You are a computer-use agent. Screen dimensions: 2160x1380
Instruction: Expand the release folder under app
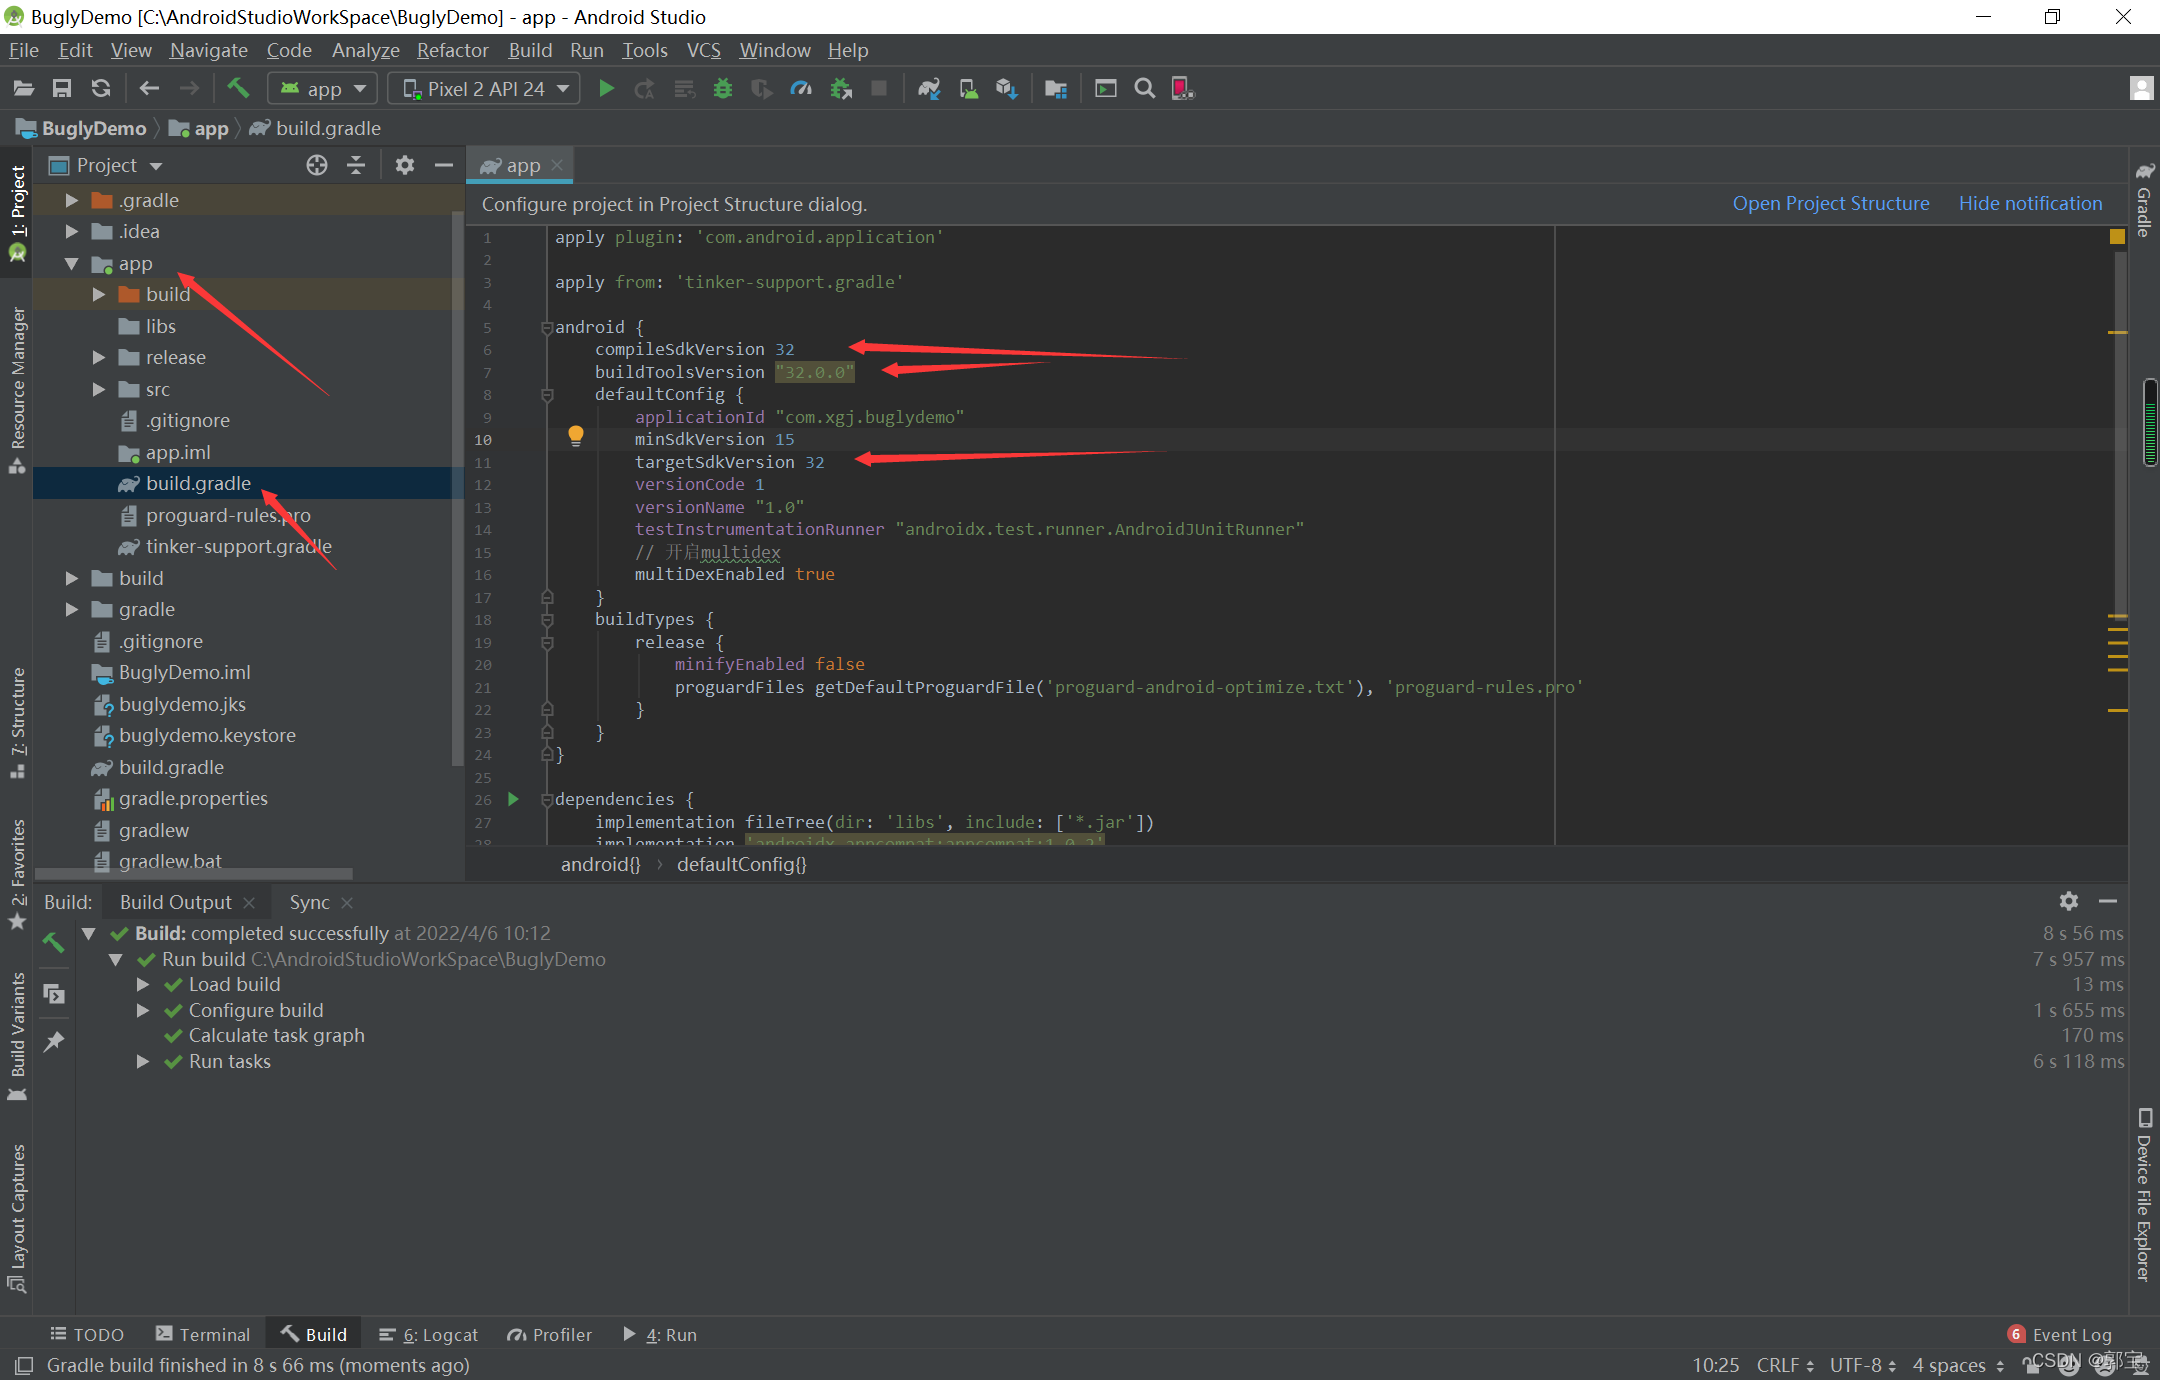99,357
